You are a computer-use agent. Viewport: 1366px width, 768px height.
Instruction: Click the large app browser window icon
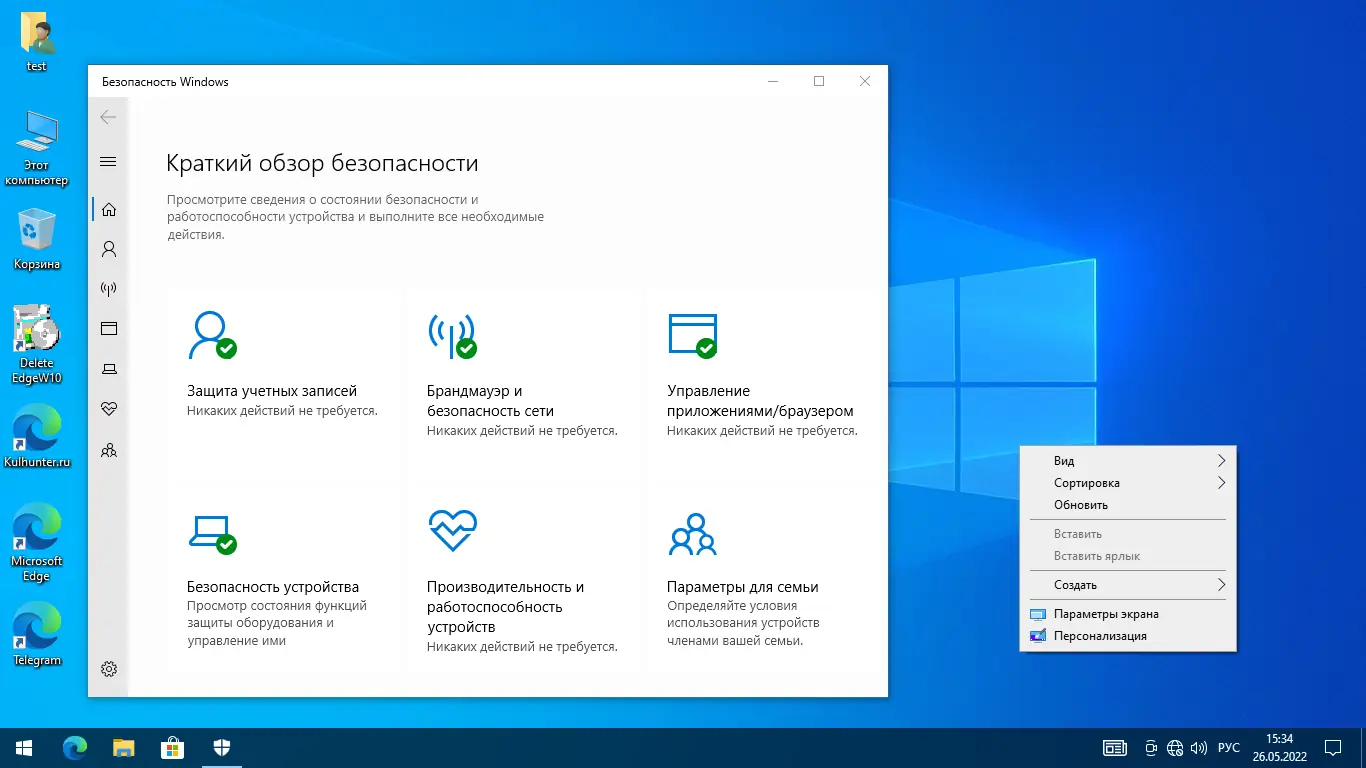point(692,335)
